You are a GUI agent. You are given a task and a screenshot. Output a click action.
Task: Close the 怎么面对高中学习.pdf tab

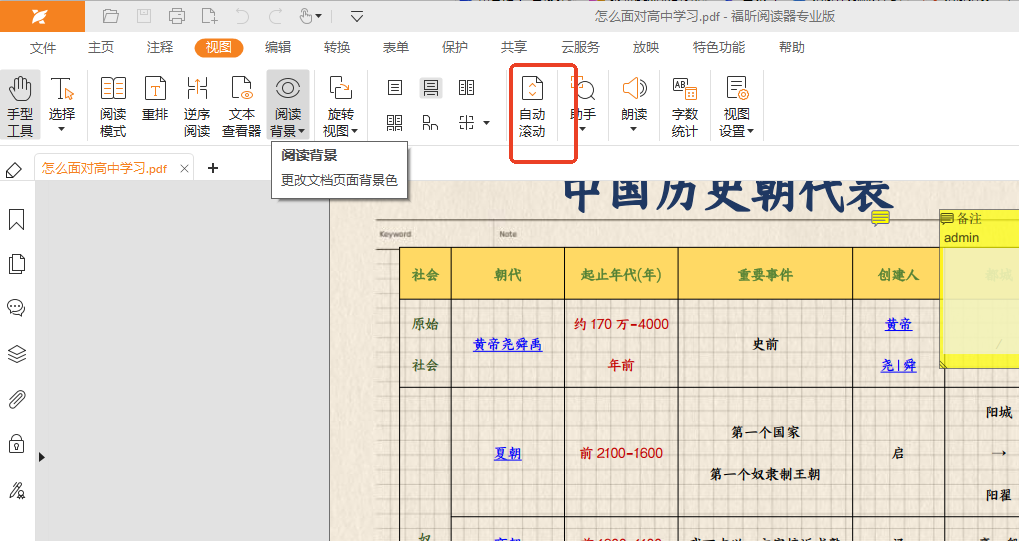(184, 168)
